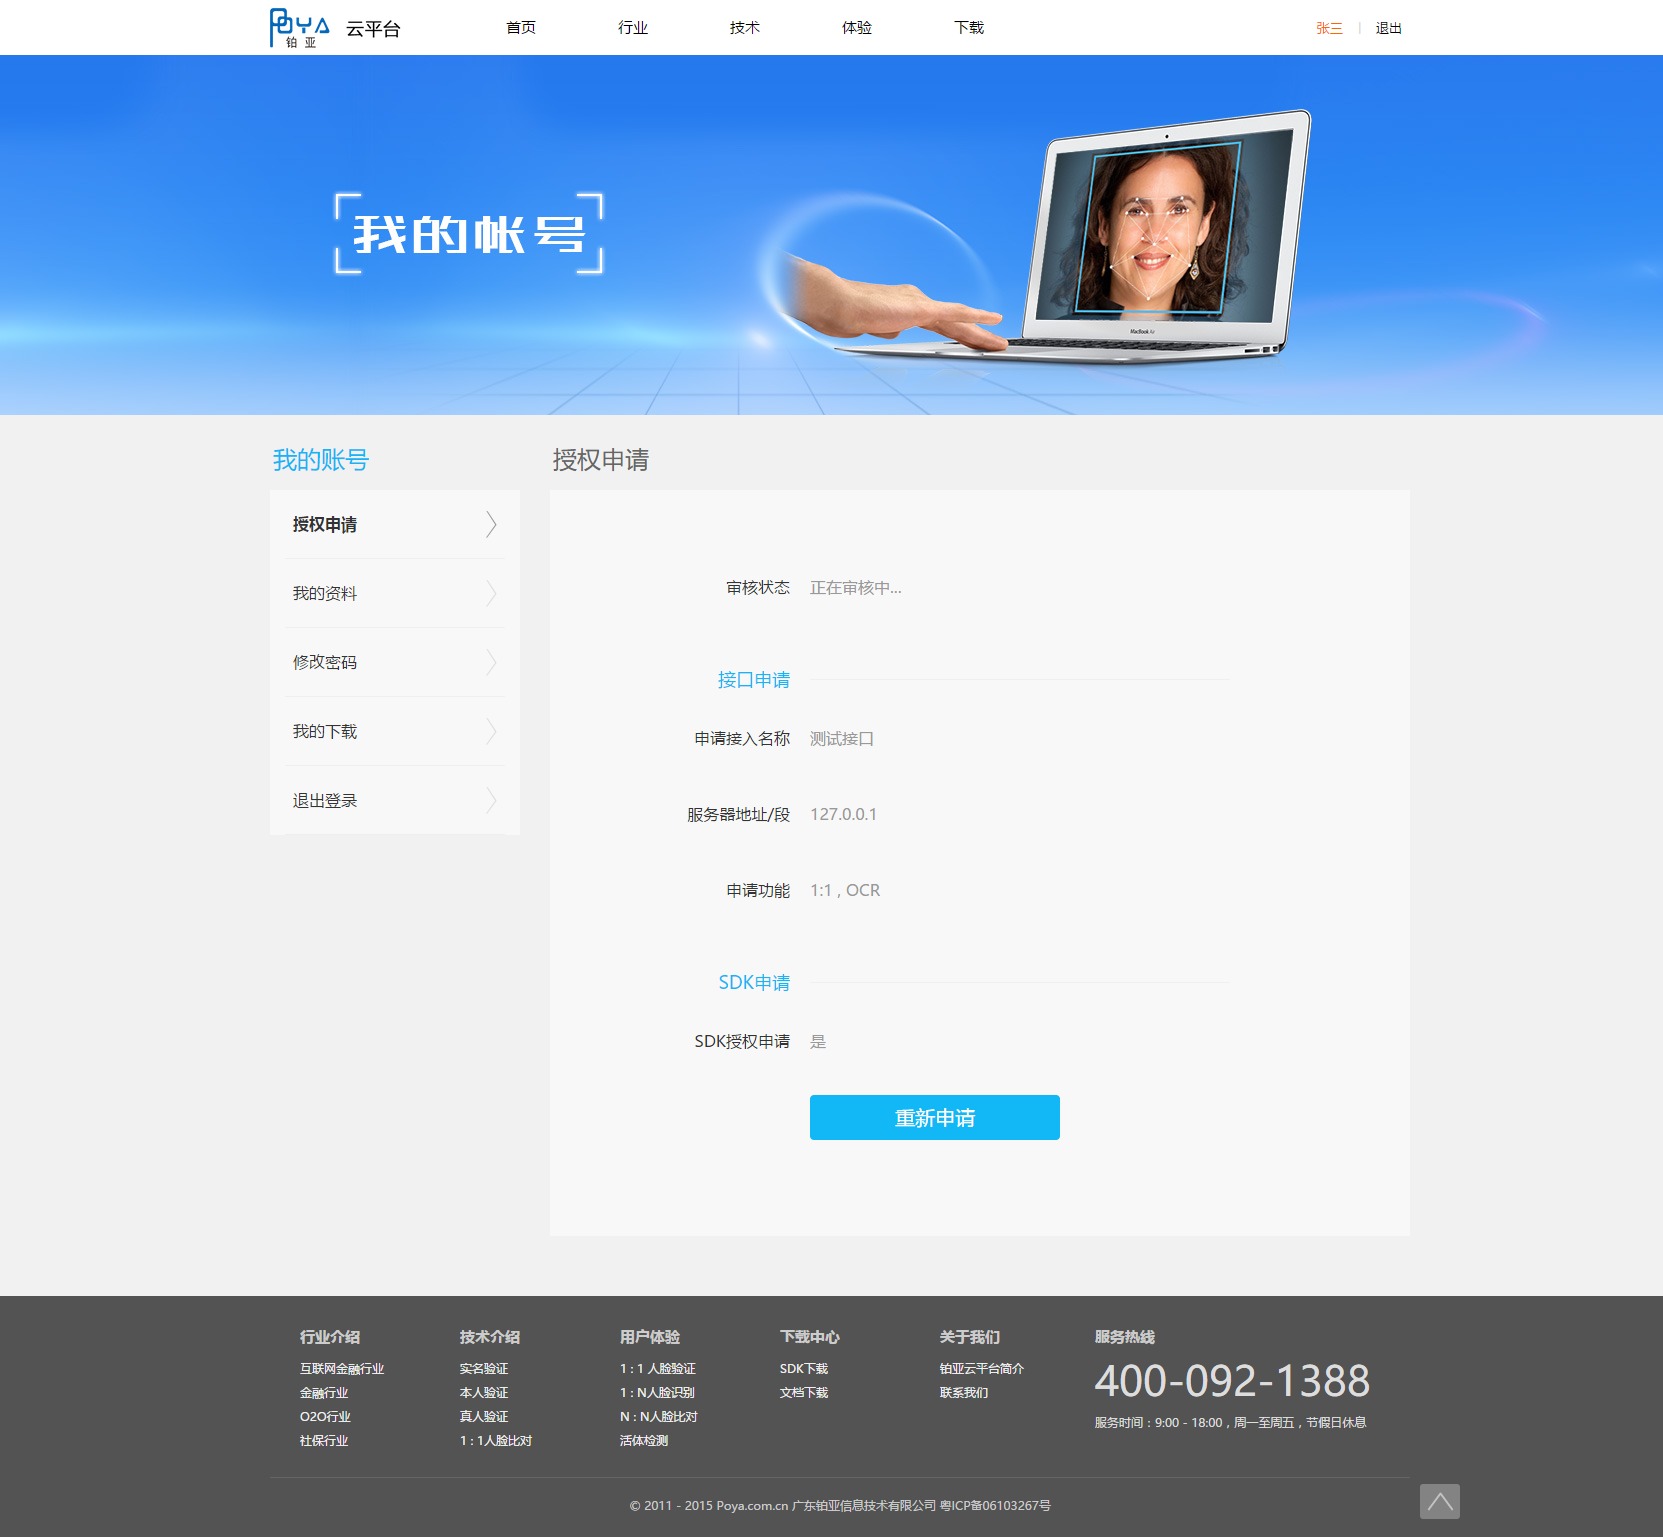Open the 互联网金融行业 footer link

click(342, 1368)
